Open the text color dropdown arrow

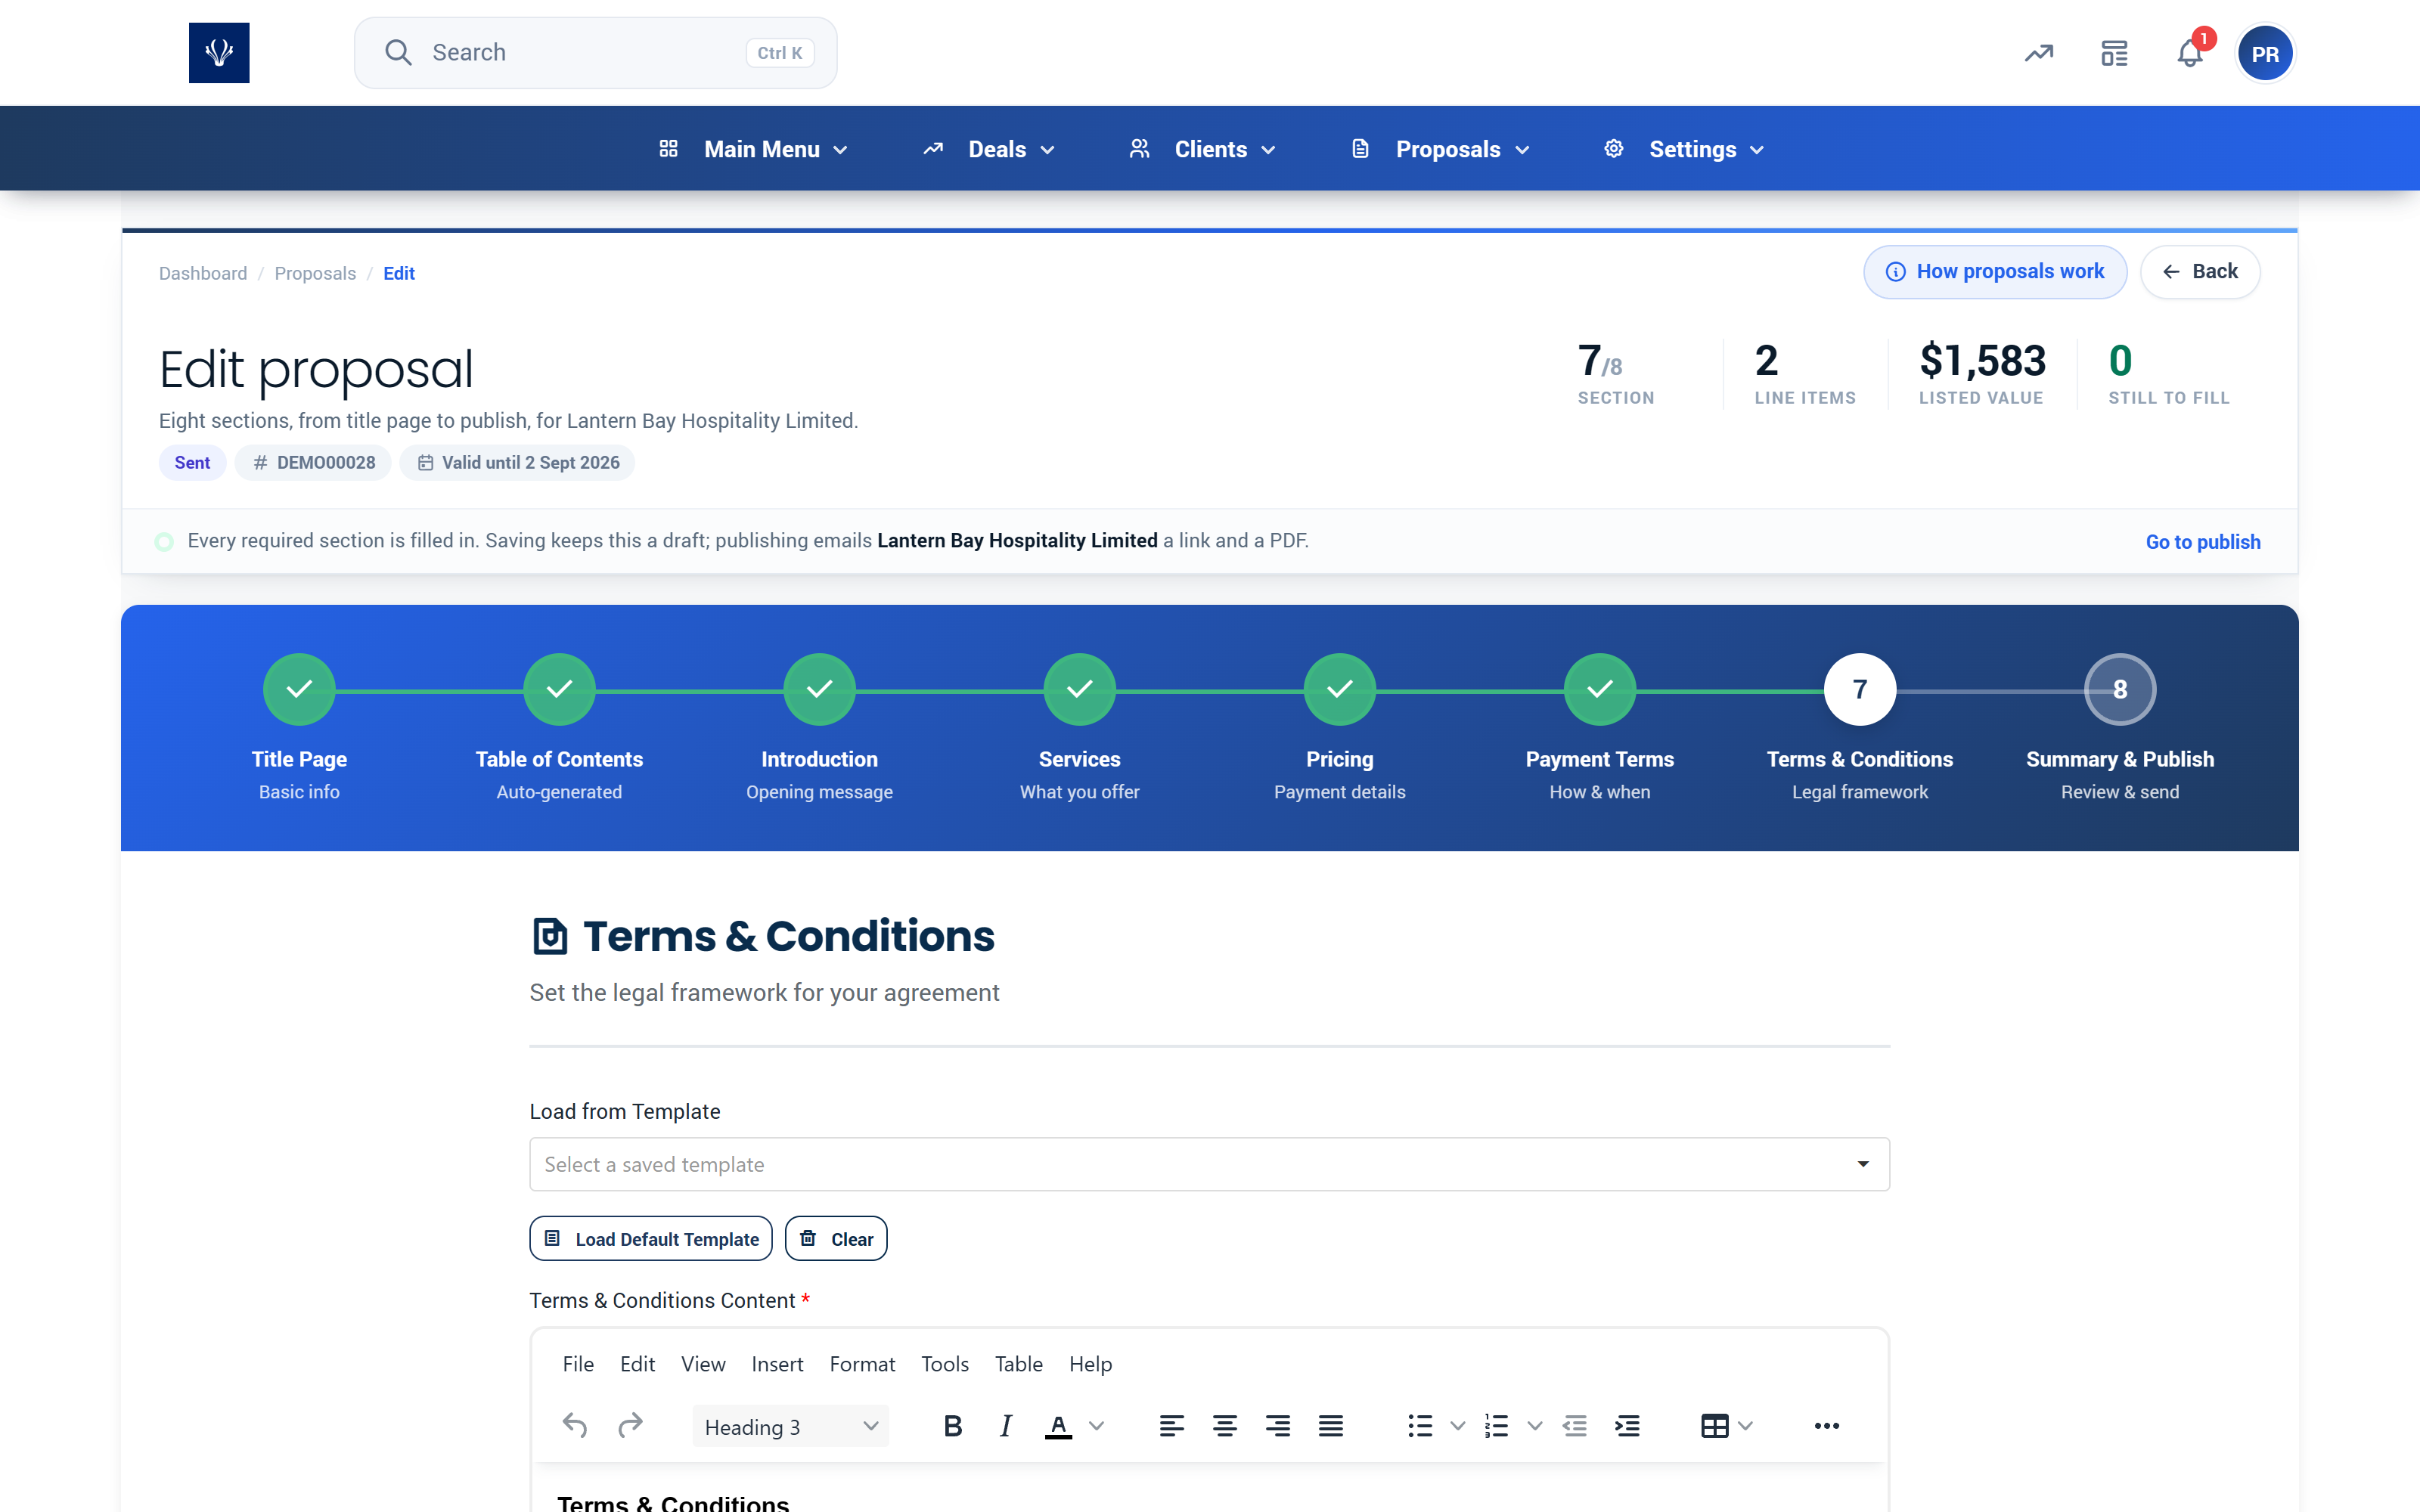click(1097, 1426)
